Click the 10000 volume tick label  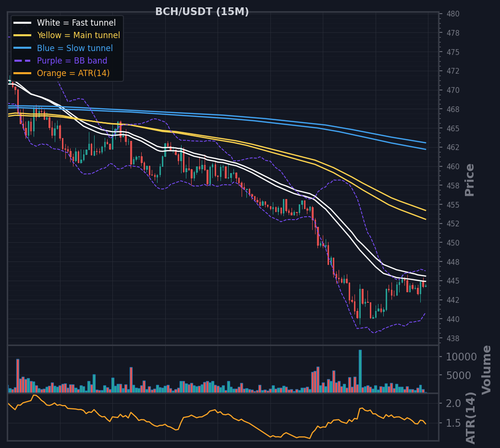click(461, 357)
